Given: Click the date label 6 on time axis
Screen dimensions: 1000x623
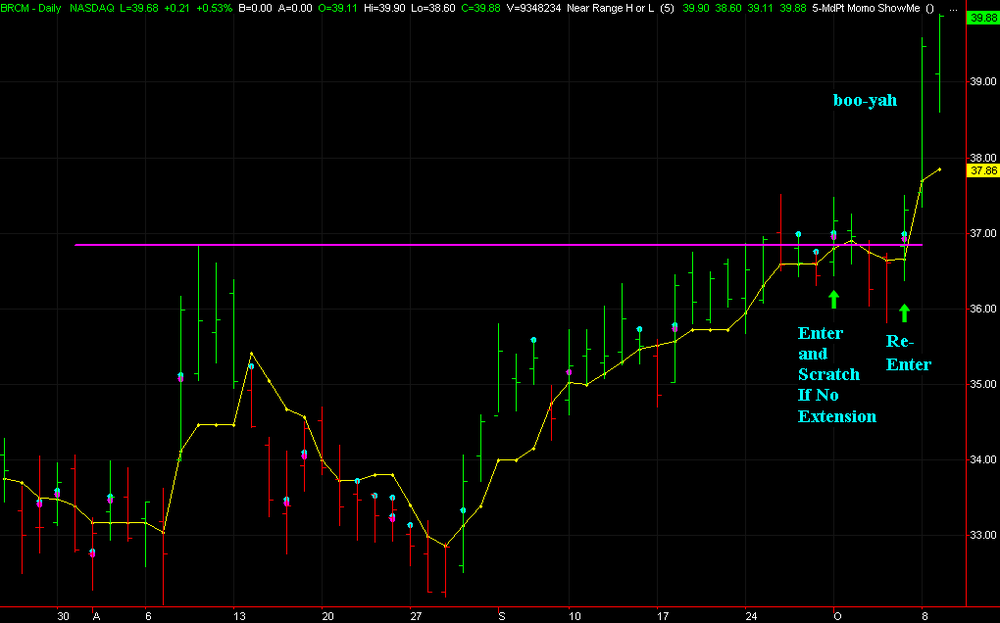Looking at the screenshot, I should (x=148, y=617).
